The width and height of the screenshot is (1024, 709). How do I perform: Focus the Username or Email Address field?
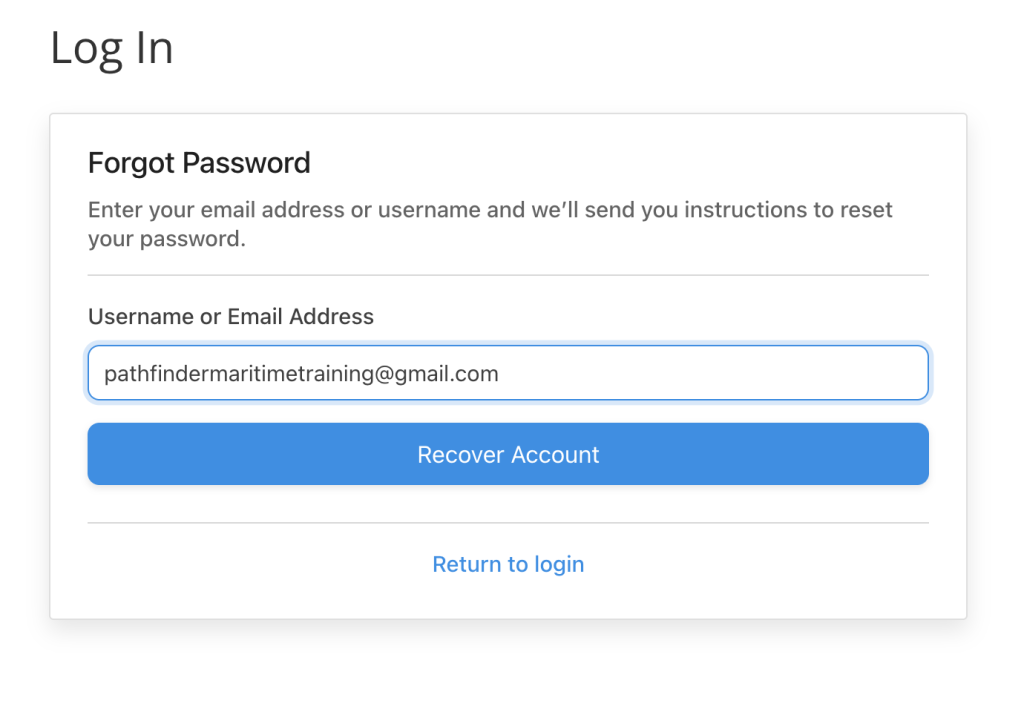click(508, 373)
